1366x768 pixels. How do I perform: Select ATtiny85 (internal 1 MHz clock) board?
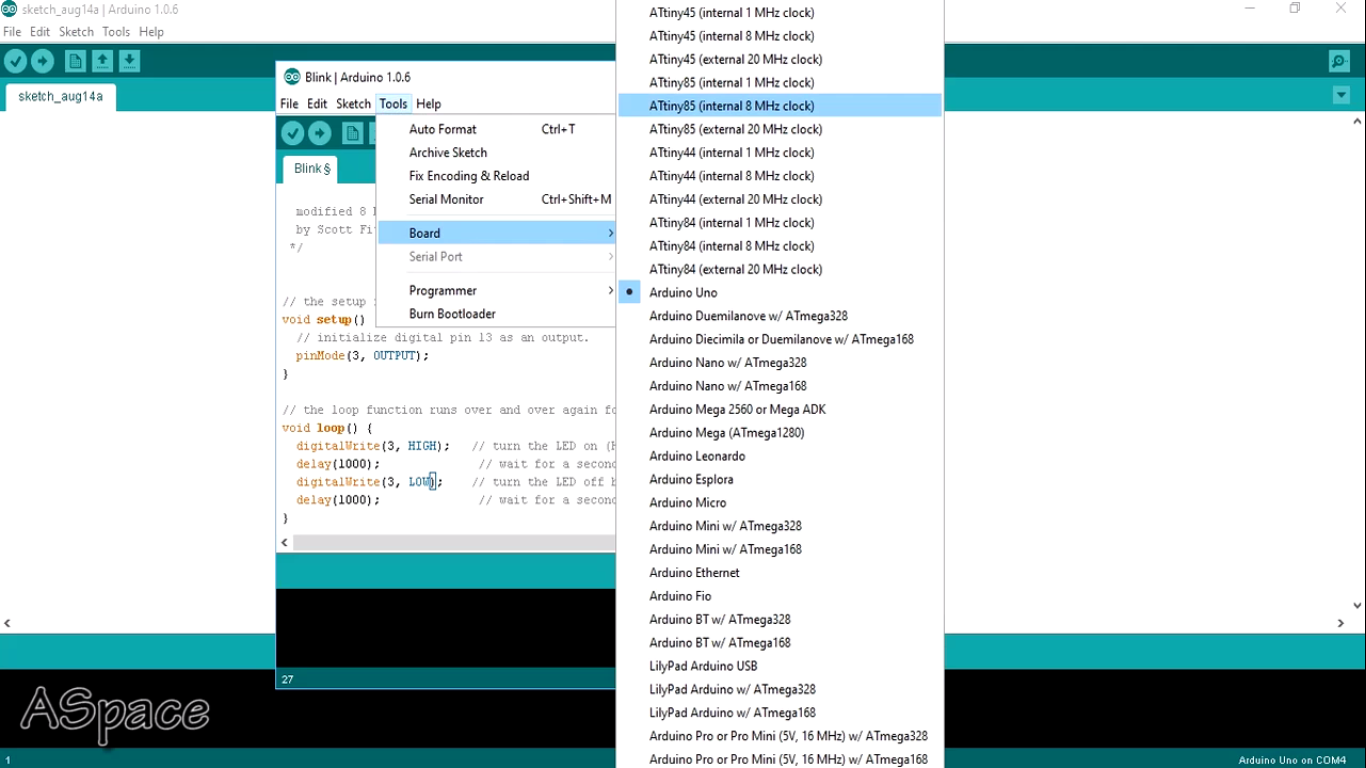click(x=780, y=82)
